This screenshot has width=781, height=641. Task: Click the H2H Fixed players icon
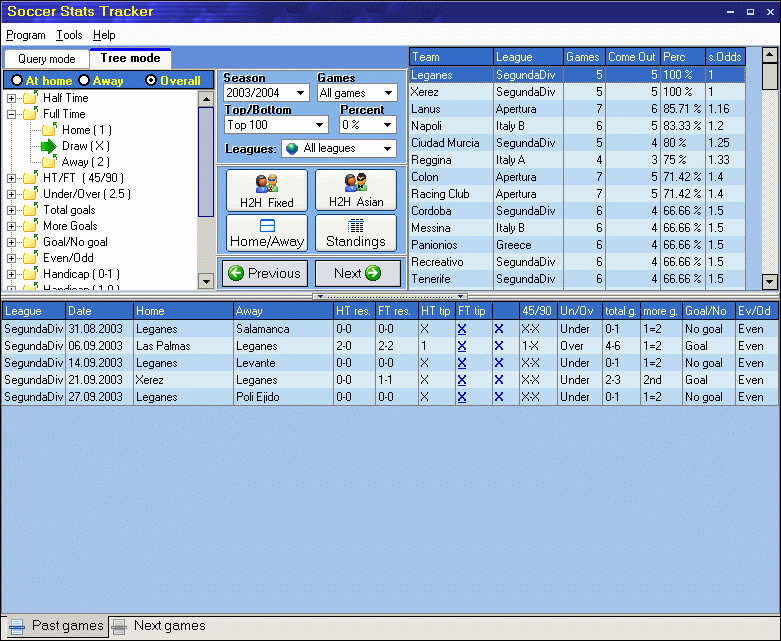[266, 183]
